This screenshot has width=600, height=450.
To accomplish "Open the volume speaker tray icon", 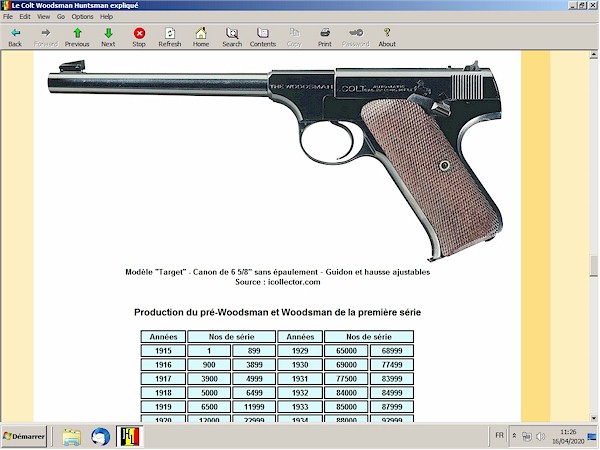I will [x=540, y=436].
